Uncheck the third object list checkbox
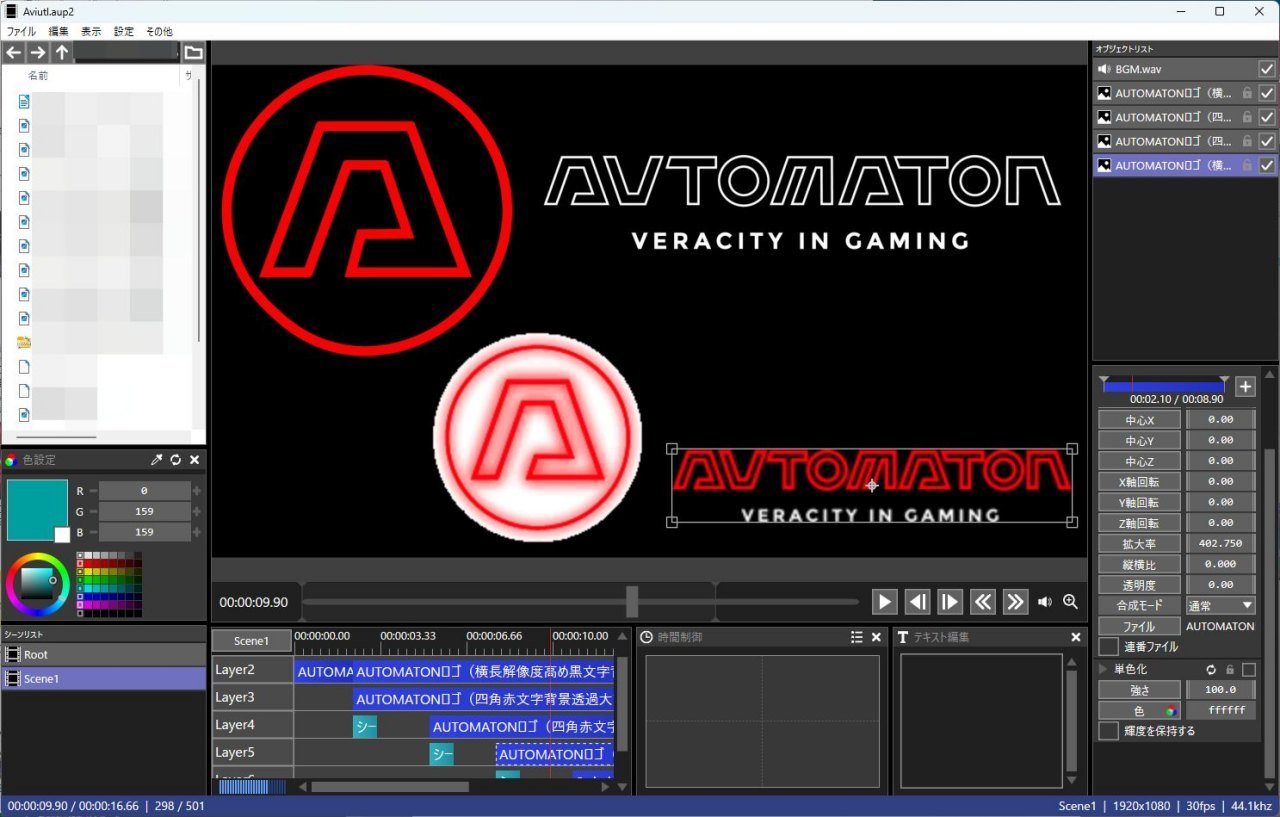Screen dimensions: 1280x817 (x=1267, y=117)
